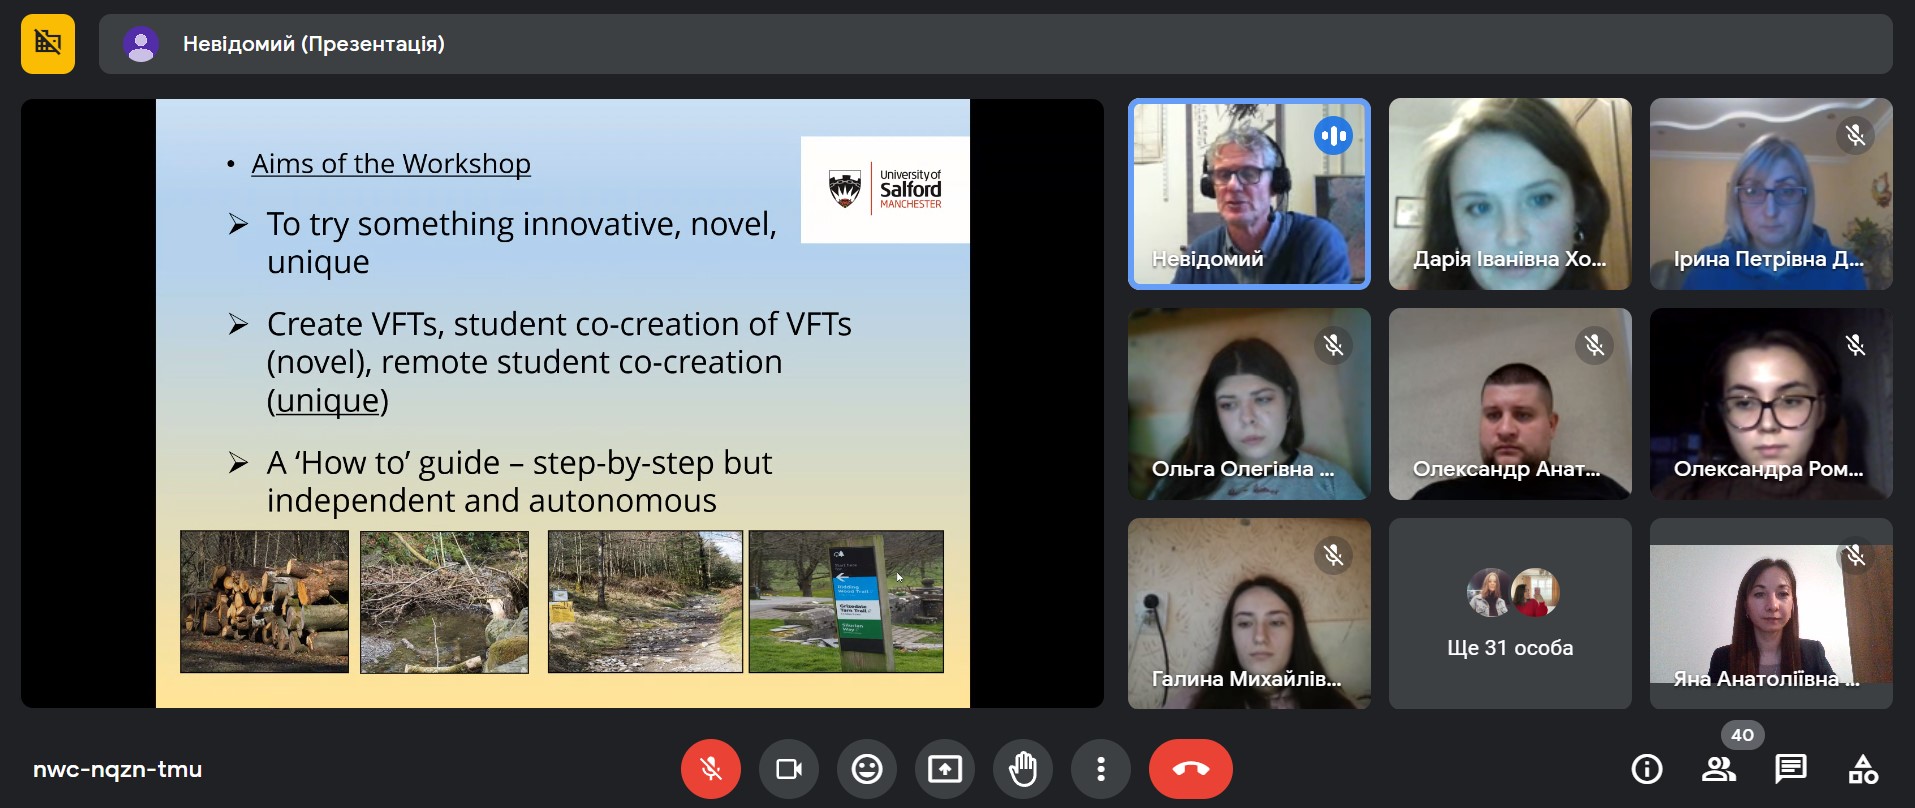This screenshot has height=808, width=1915.
Task: Click muted mic icon on Ольга Олегівна tile
Action: pyautogui.click(x=1333, y=345)
